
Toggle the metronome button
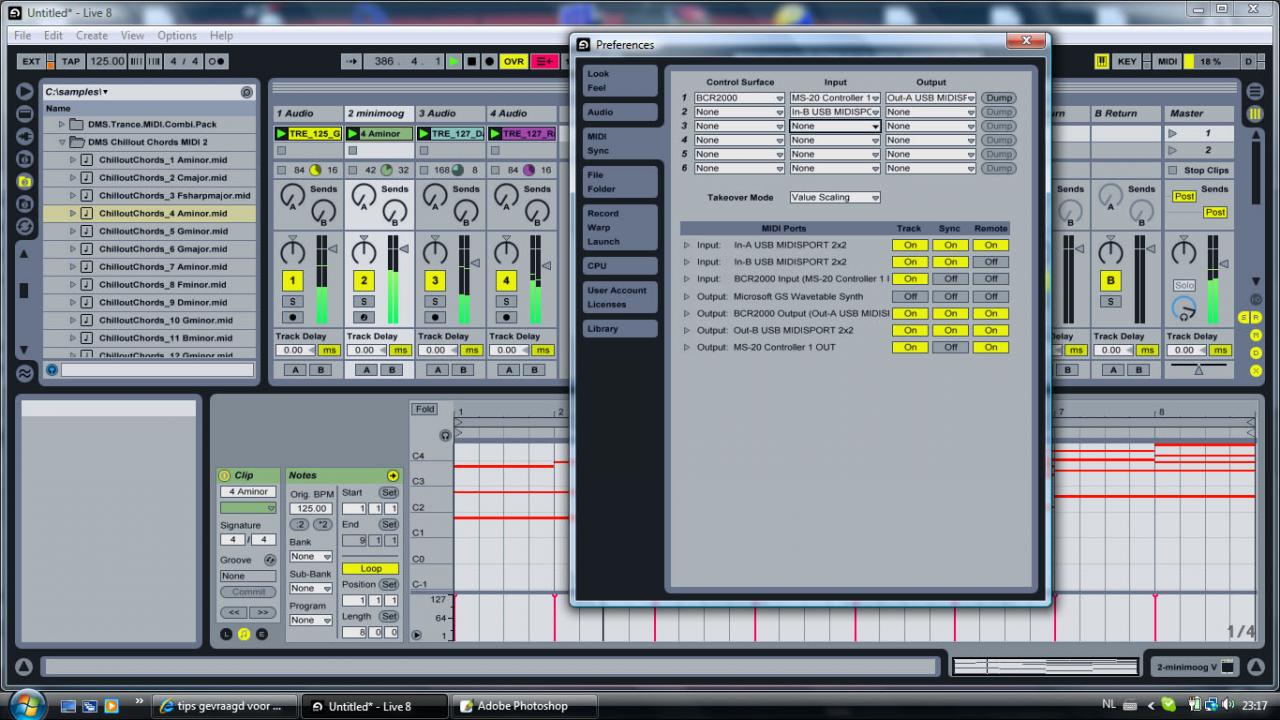coord(216,61)
